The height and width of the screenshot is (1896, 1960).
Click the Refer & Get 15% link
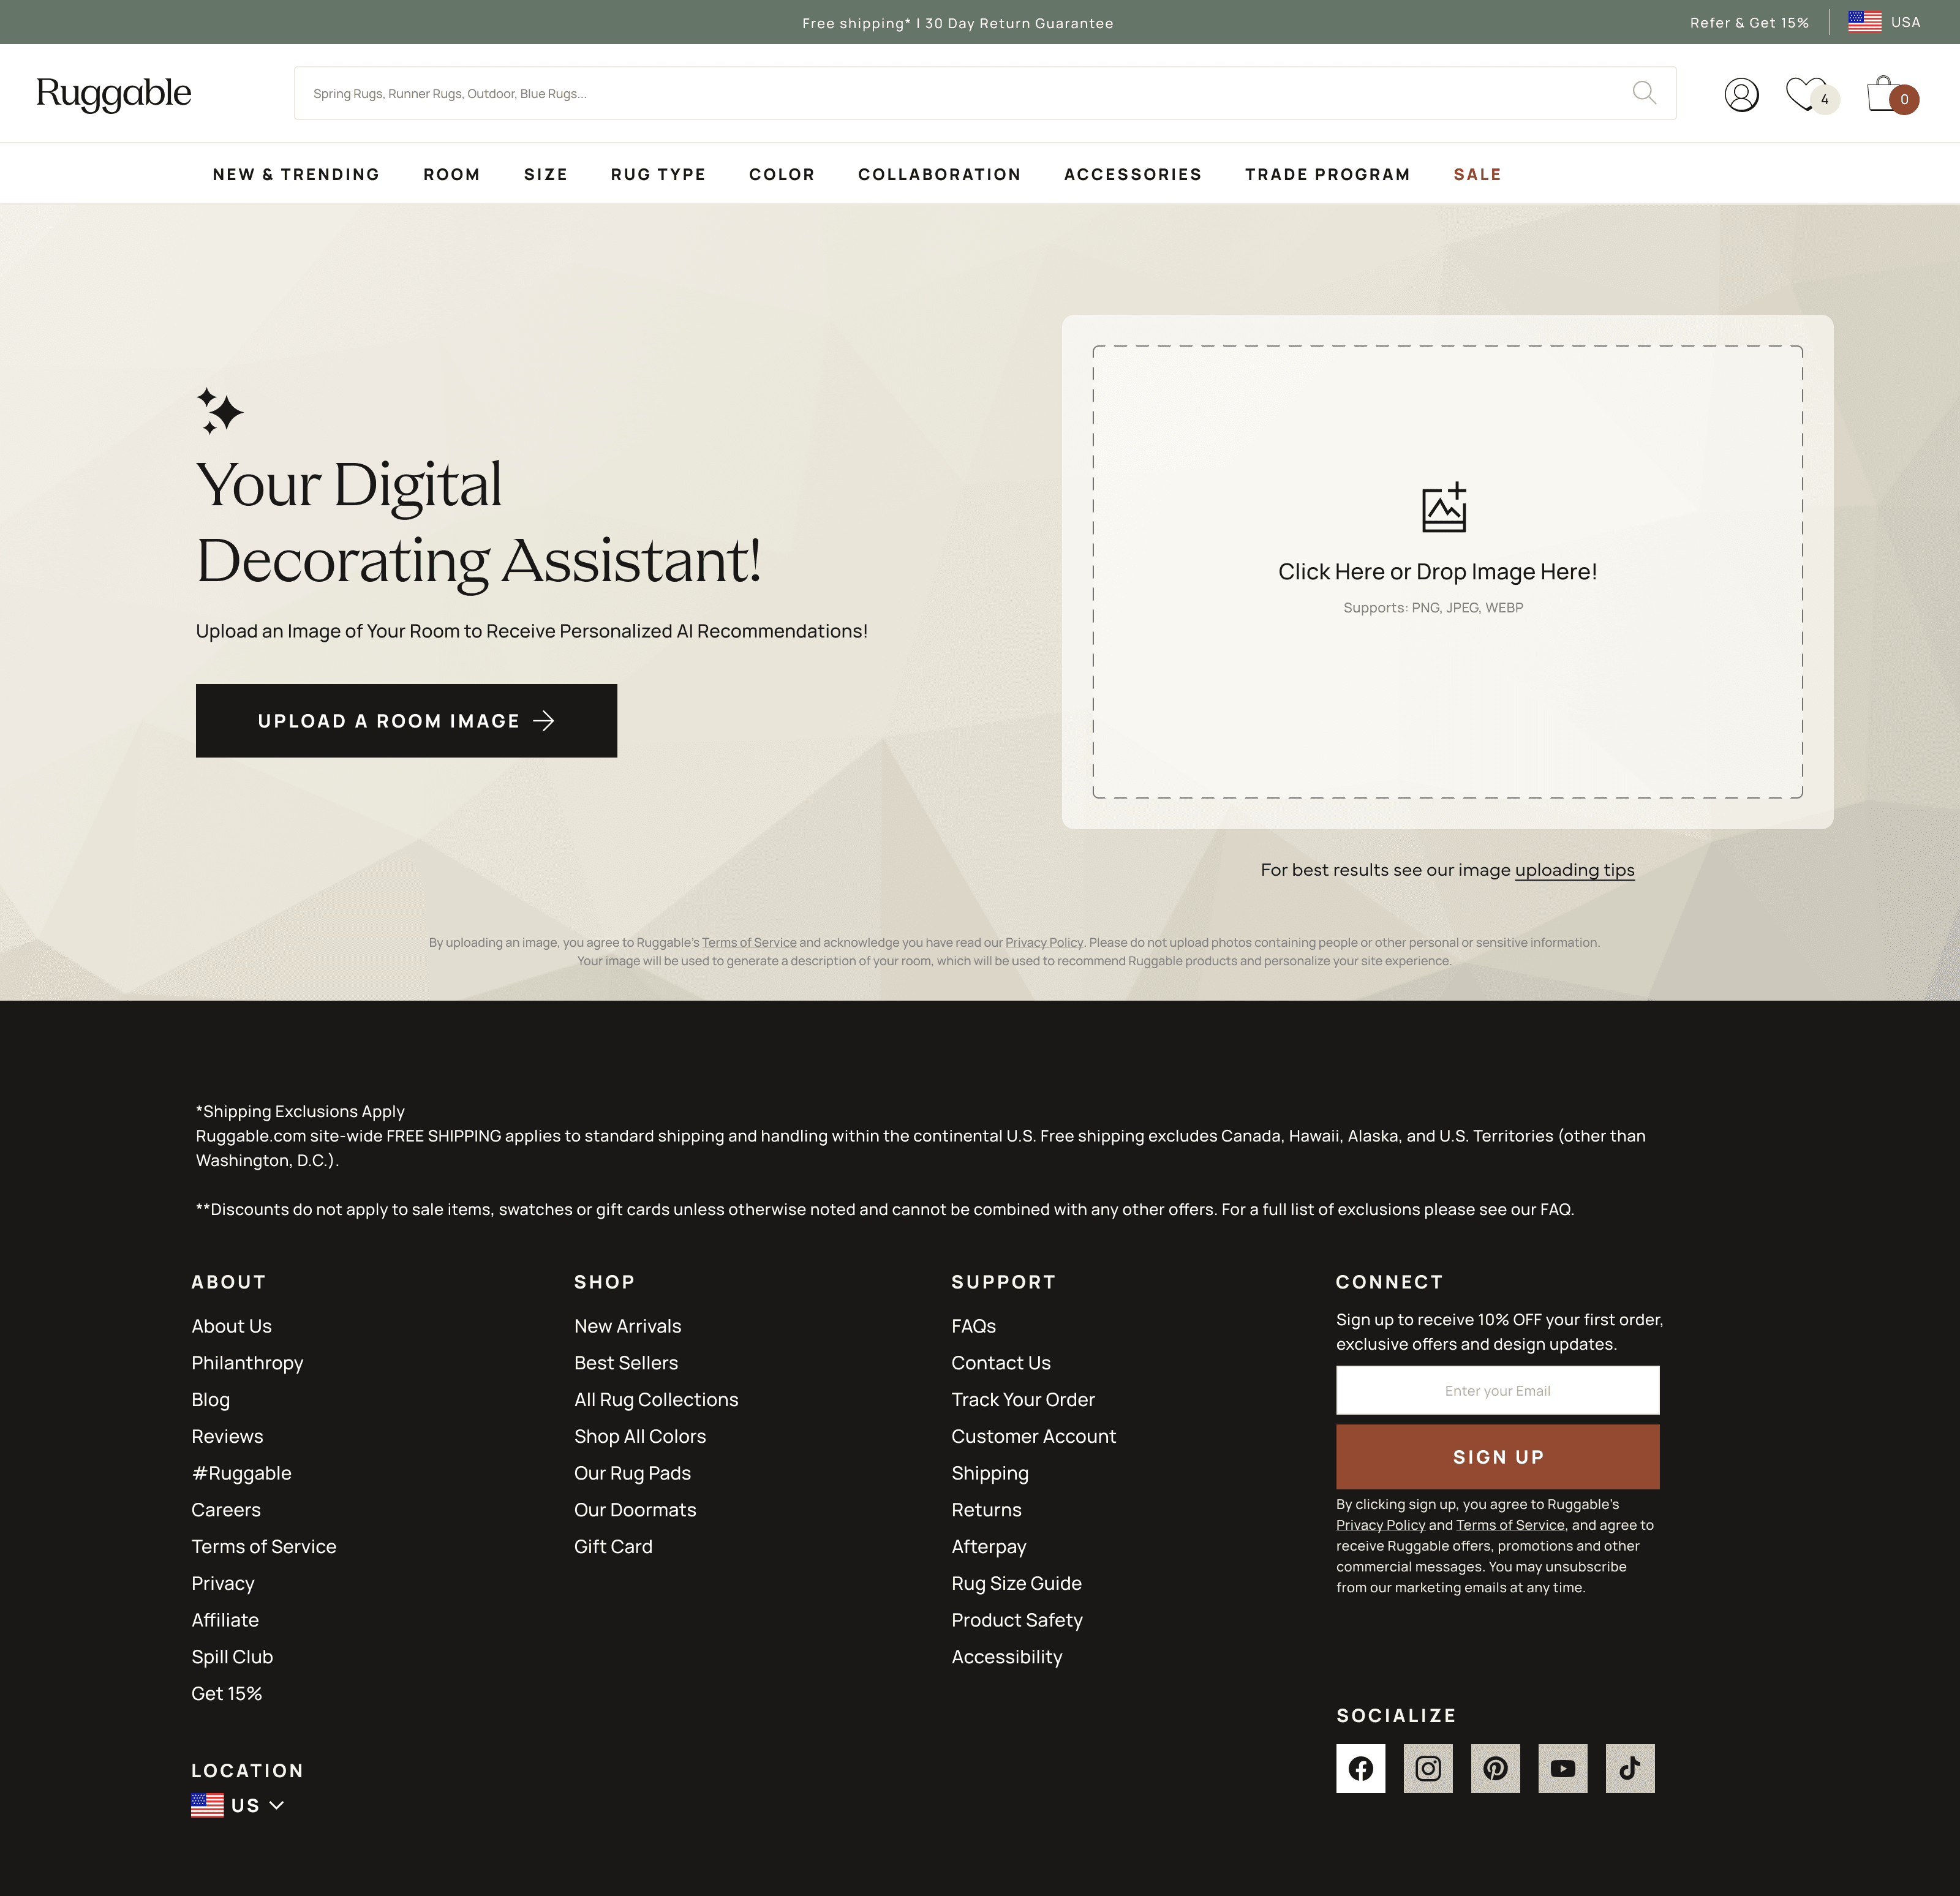[1749, 22]
